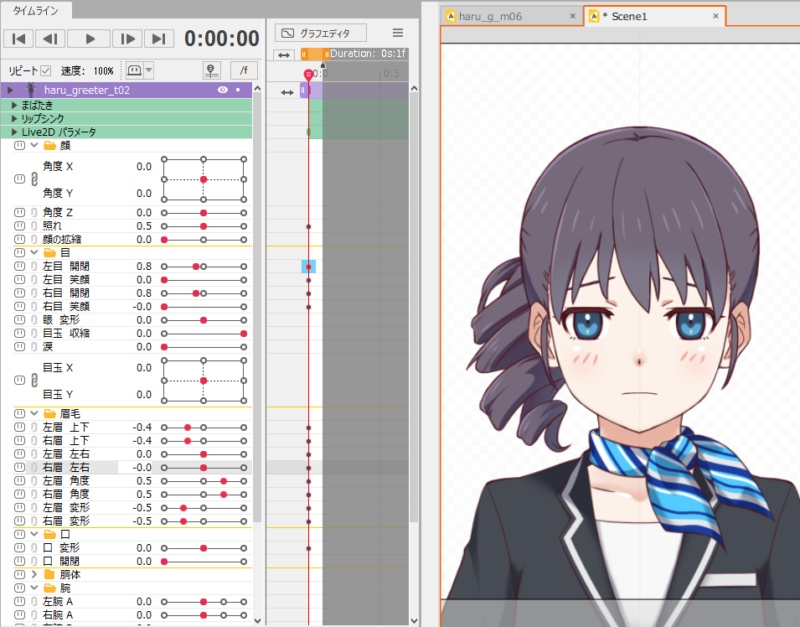Select the 右眉 左右 parameter row label

pos(66,467)
